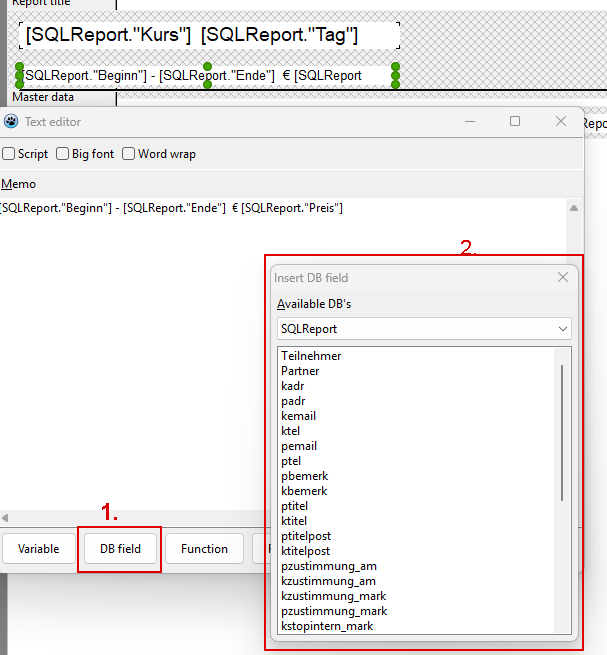Image resolution: width=607 pixels, height=655 pixels.
Task: Maximize the Text editor window
Action: (515, 121)
